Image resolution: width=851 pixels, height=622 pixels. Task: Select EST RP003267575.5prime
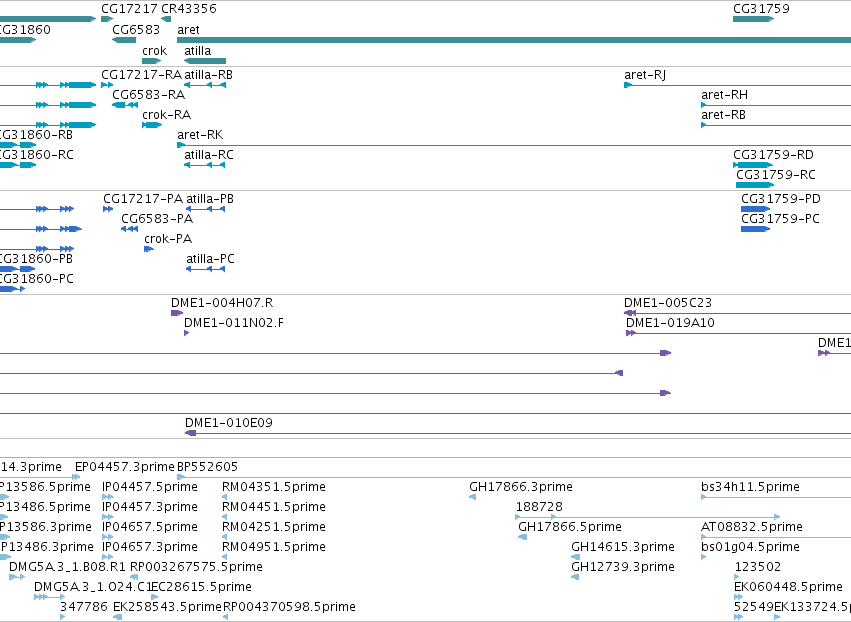click(196, 567)
